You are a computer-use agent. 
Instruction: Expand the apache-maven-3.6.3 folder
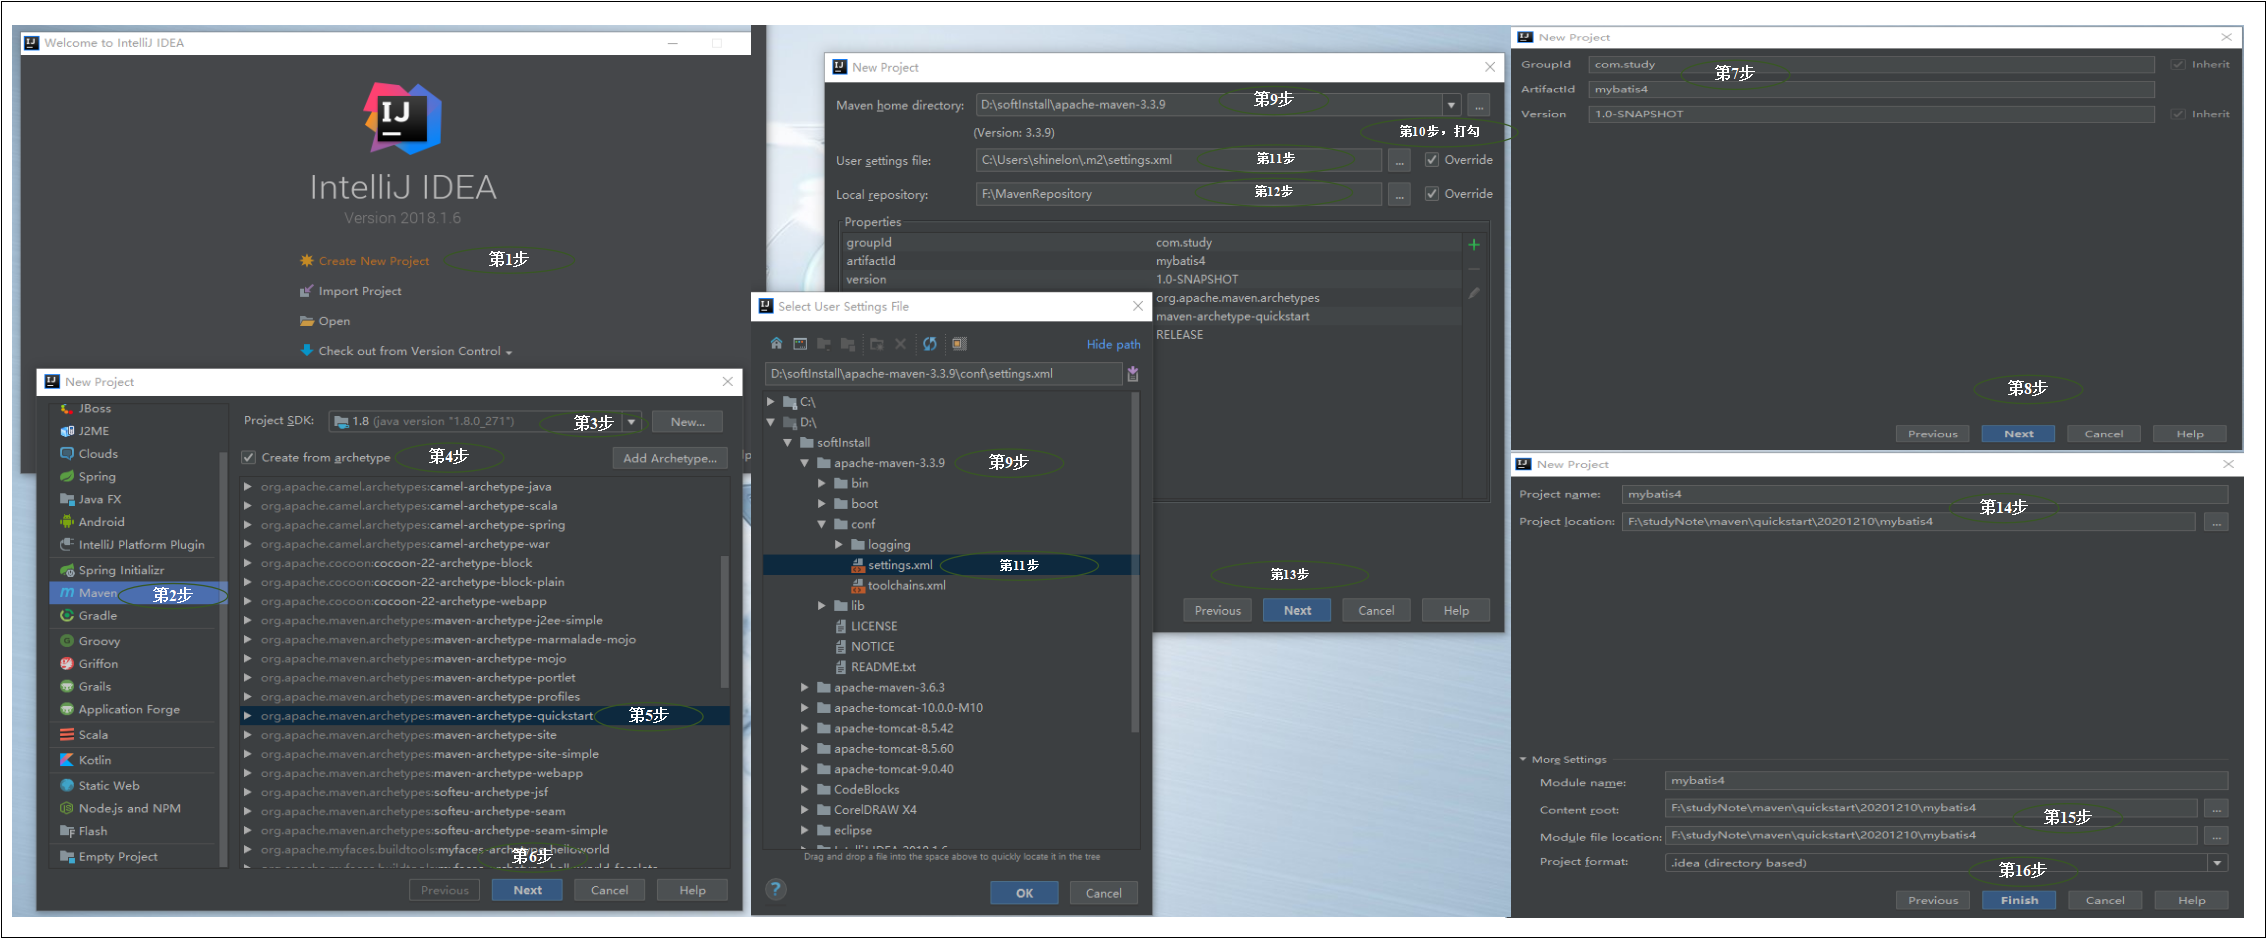coord(805,688)
